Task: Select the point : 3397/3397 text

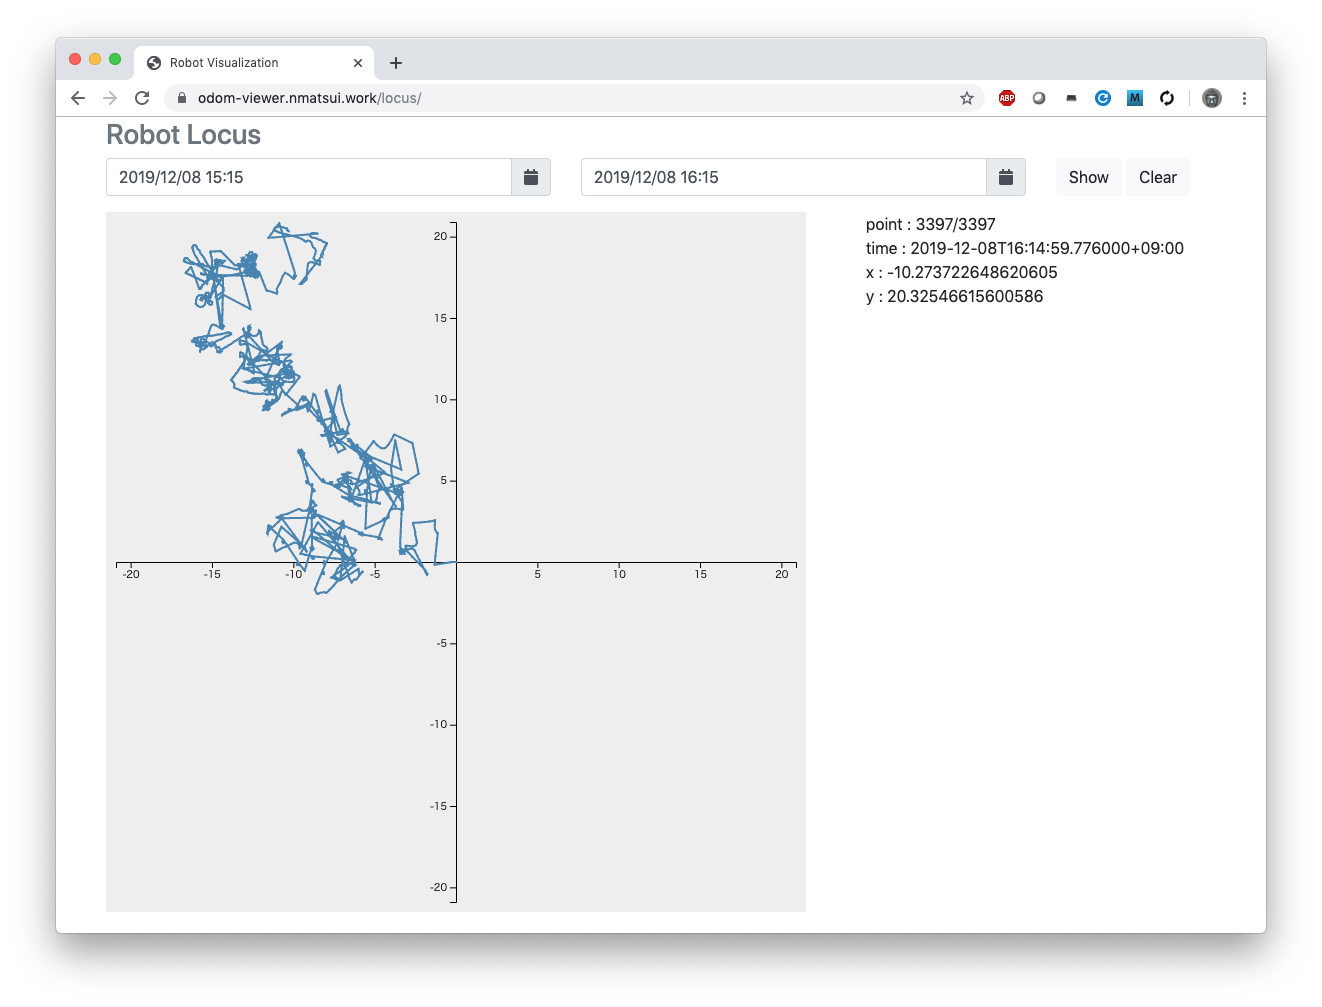Action: (931, 224)
